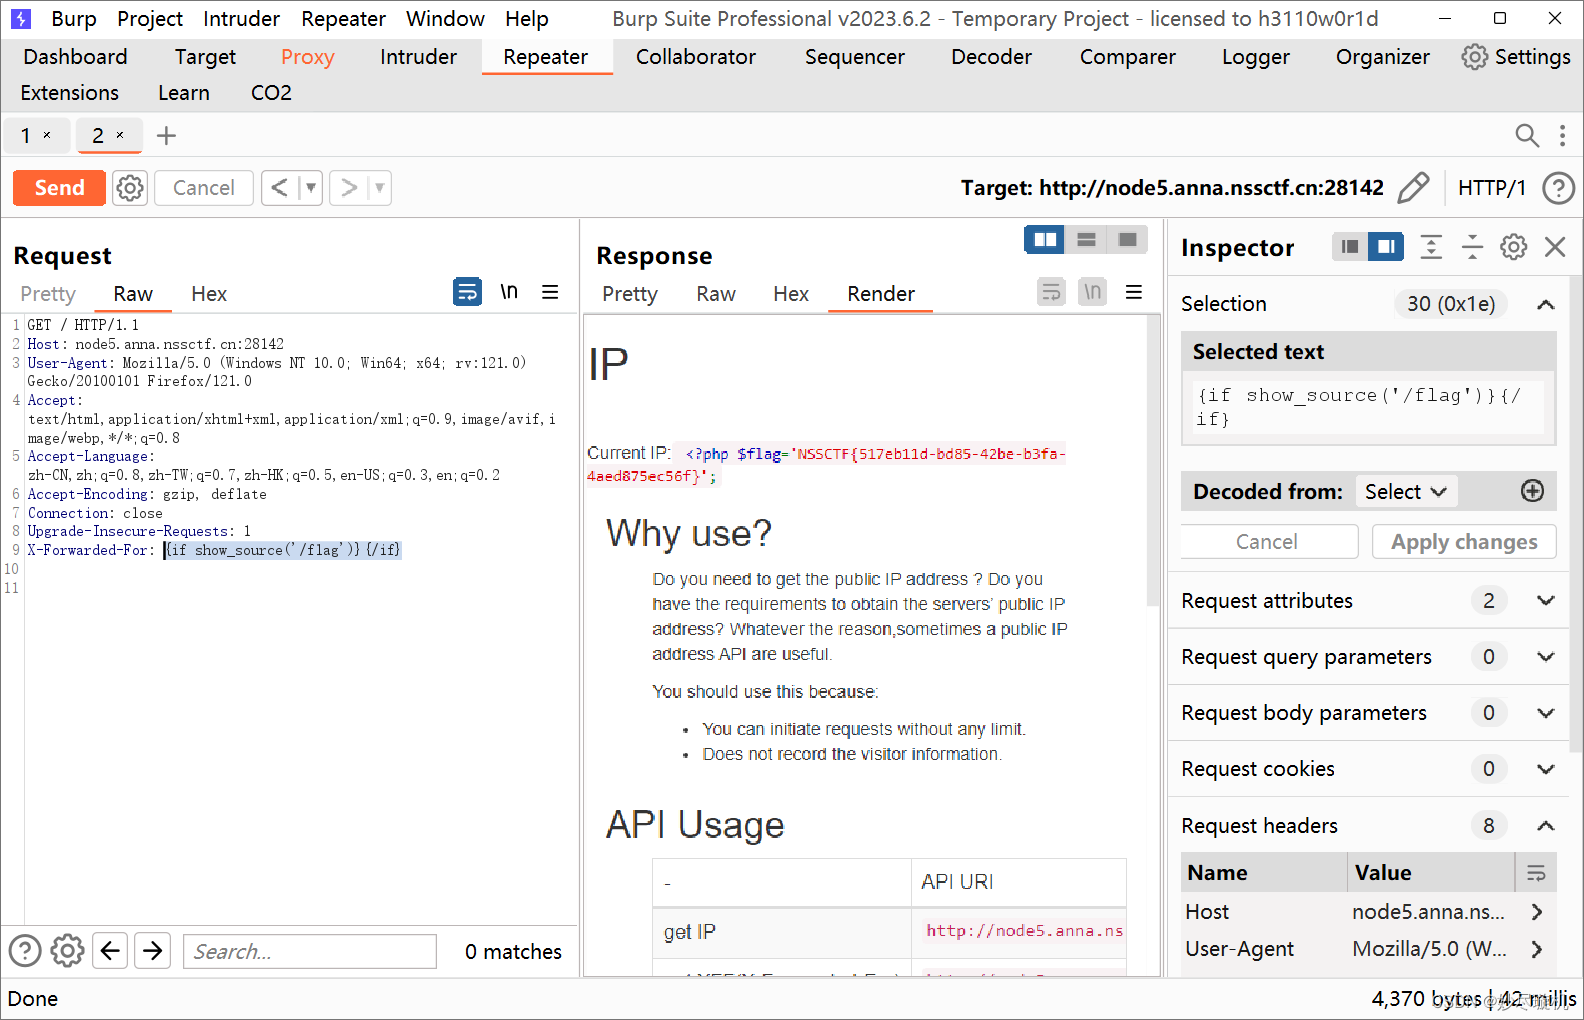
Task: Open the Proxy tool tab
Action: pyautogui.click(x=307, y=57)
